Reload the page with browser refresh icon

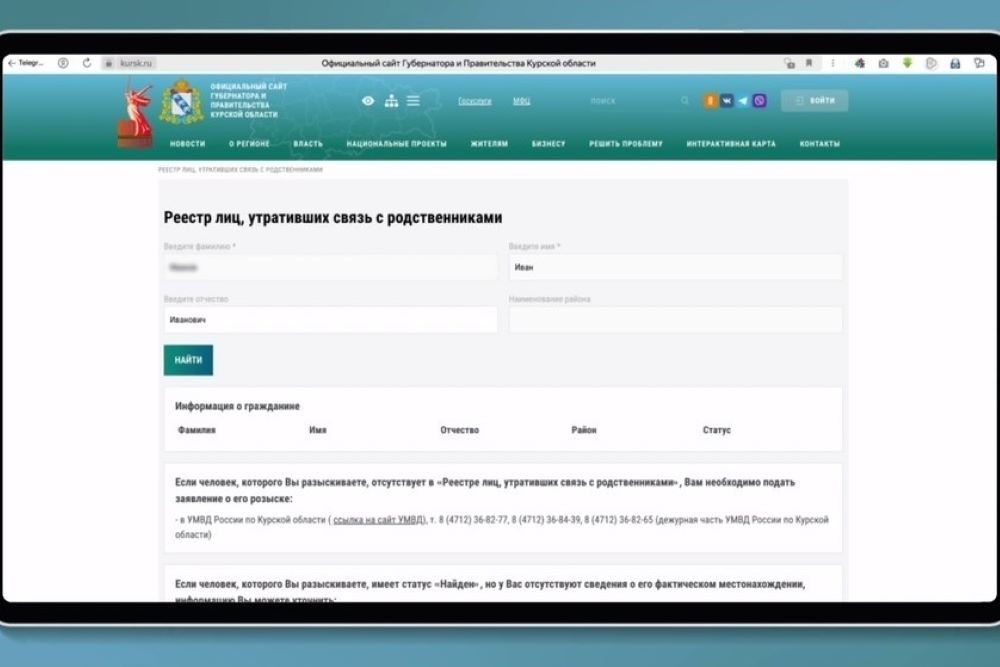click(87, 63)
